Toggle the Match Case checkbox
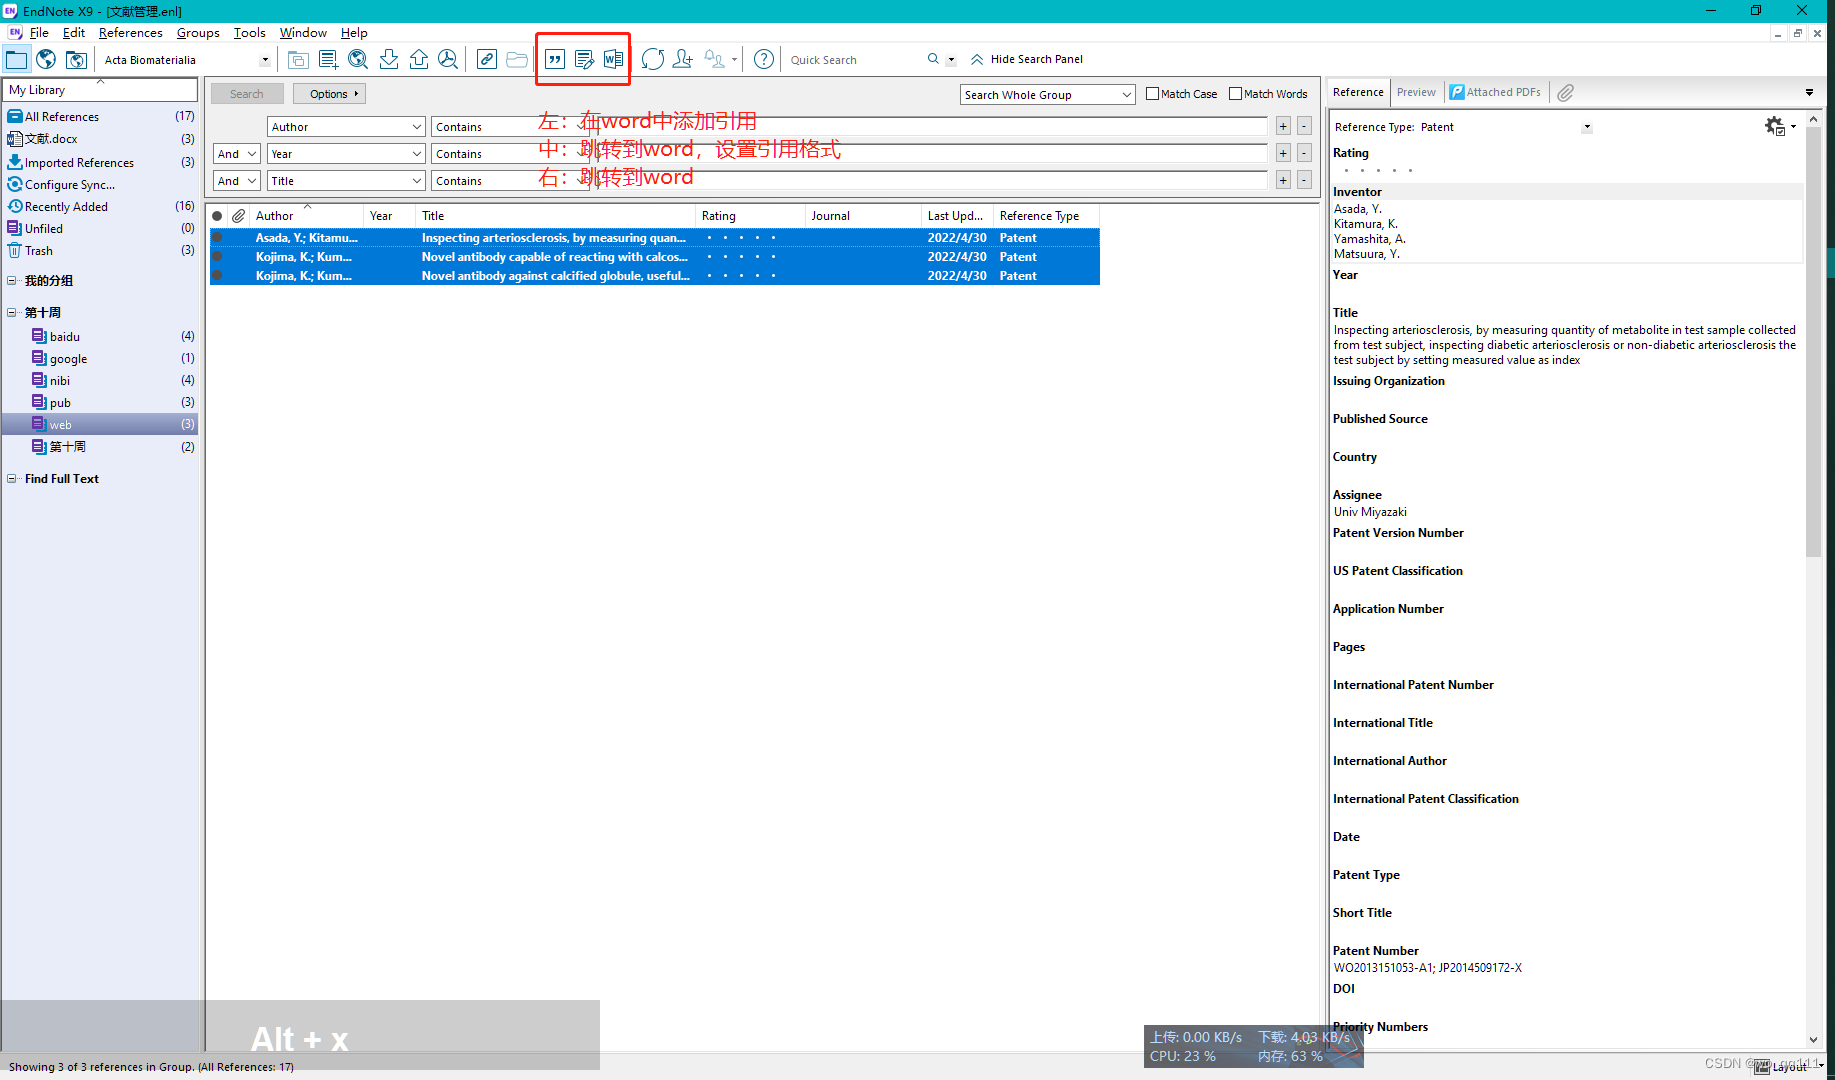Screen dimensions: 1835x1080 click(1152, 93)
